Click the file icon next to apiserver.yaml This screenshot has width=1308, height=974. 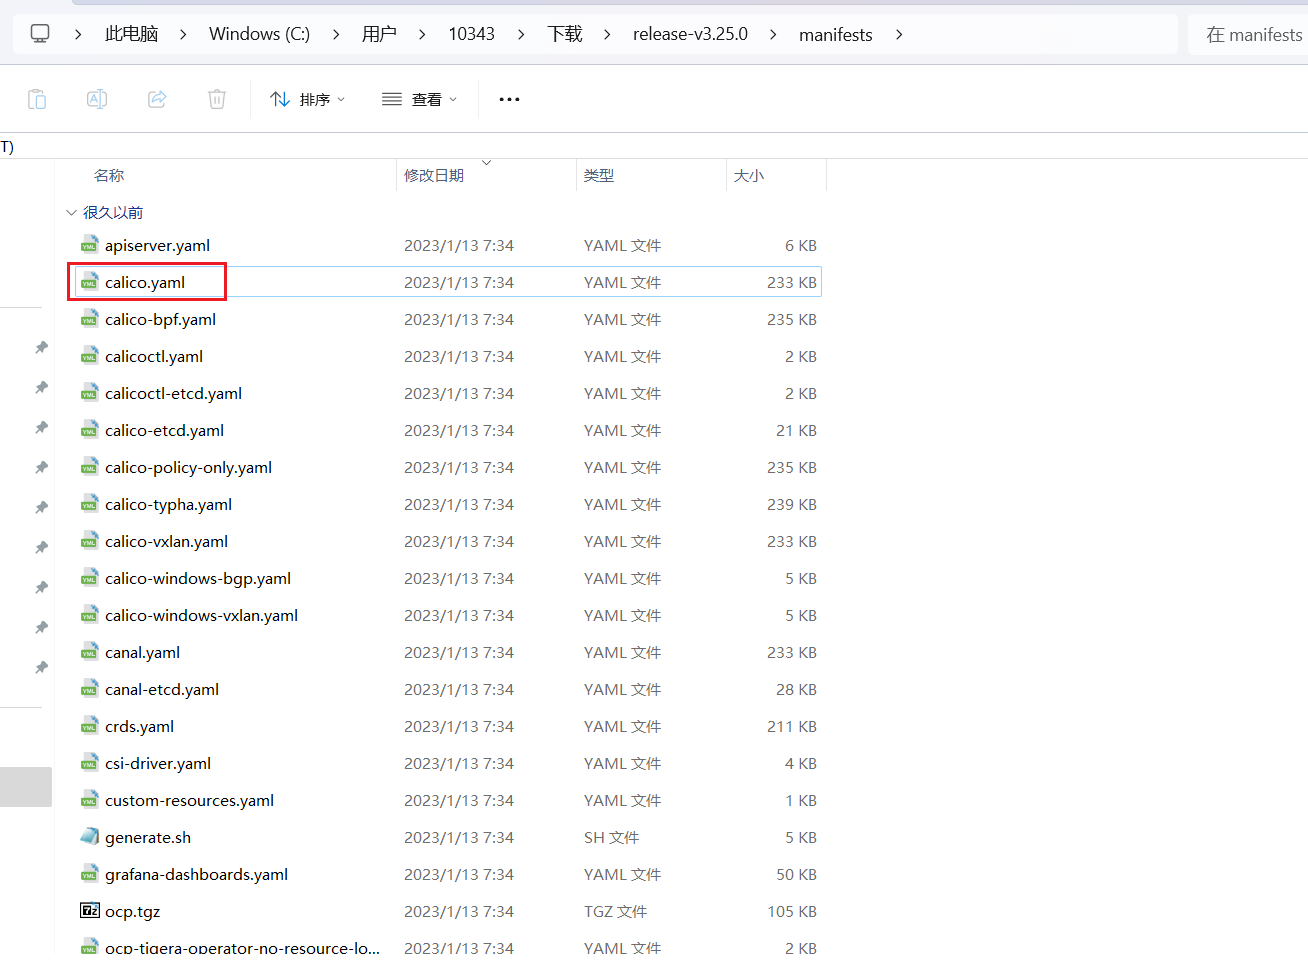click(x=89, y=245)
